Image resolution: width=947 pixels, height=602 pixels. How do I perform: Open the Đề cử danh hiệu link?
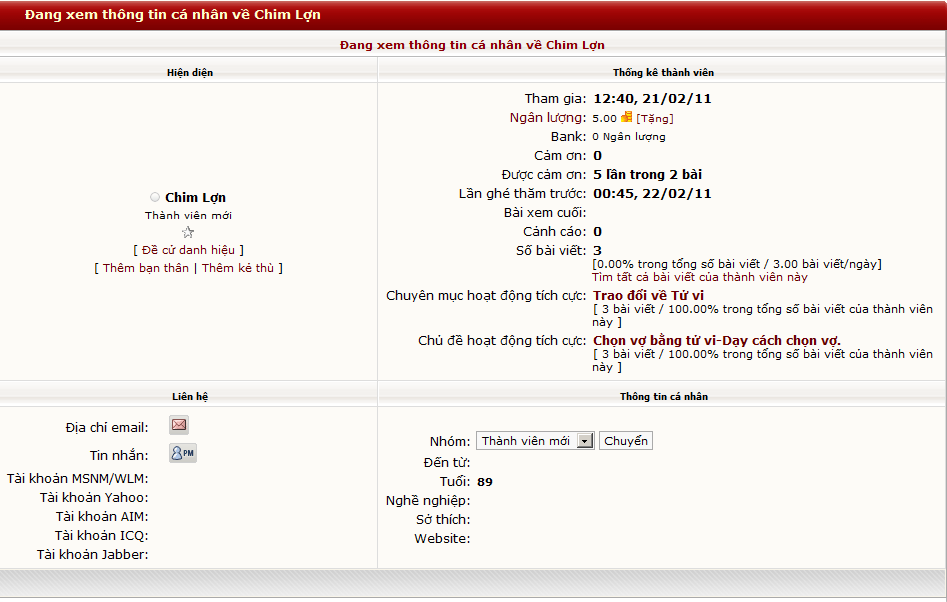point(188,250)
